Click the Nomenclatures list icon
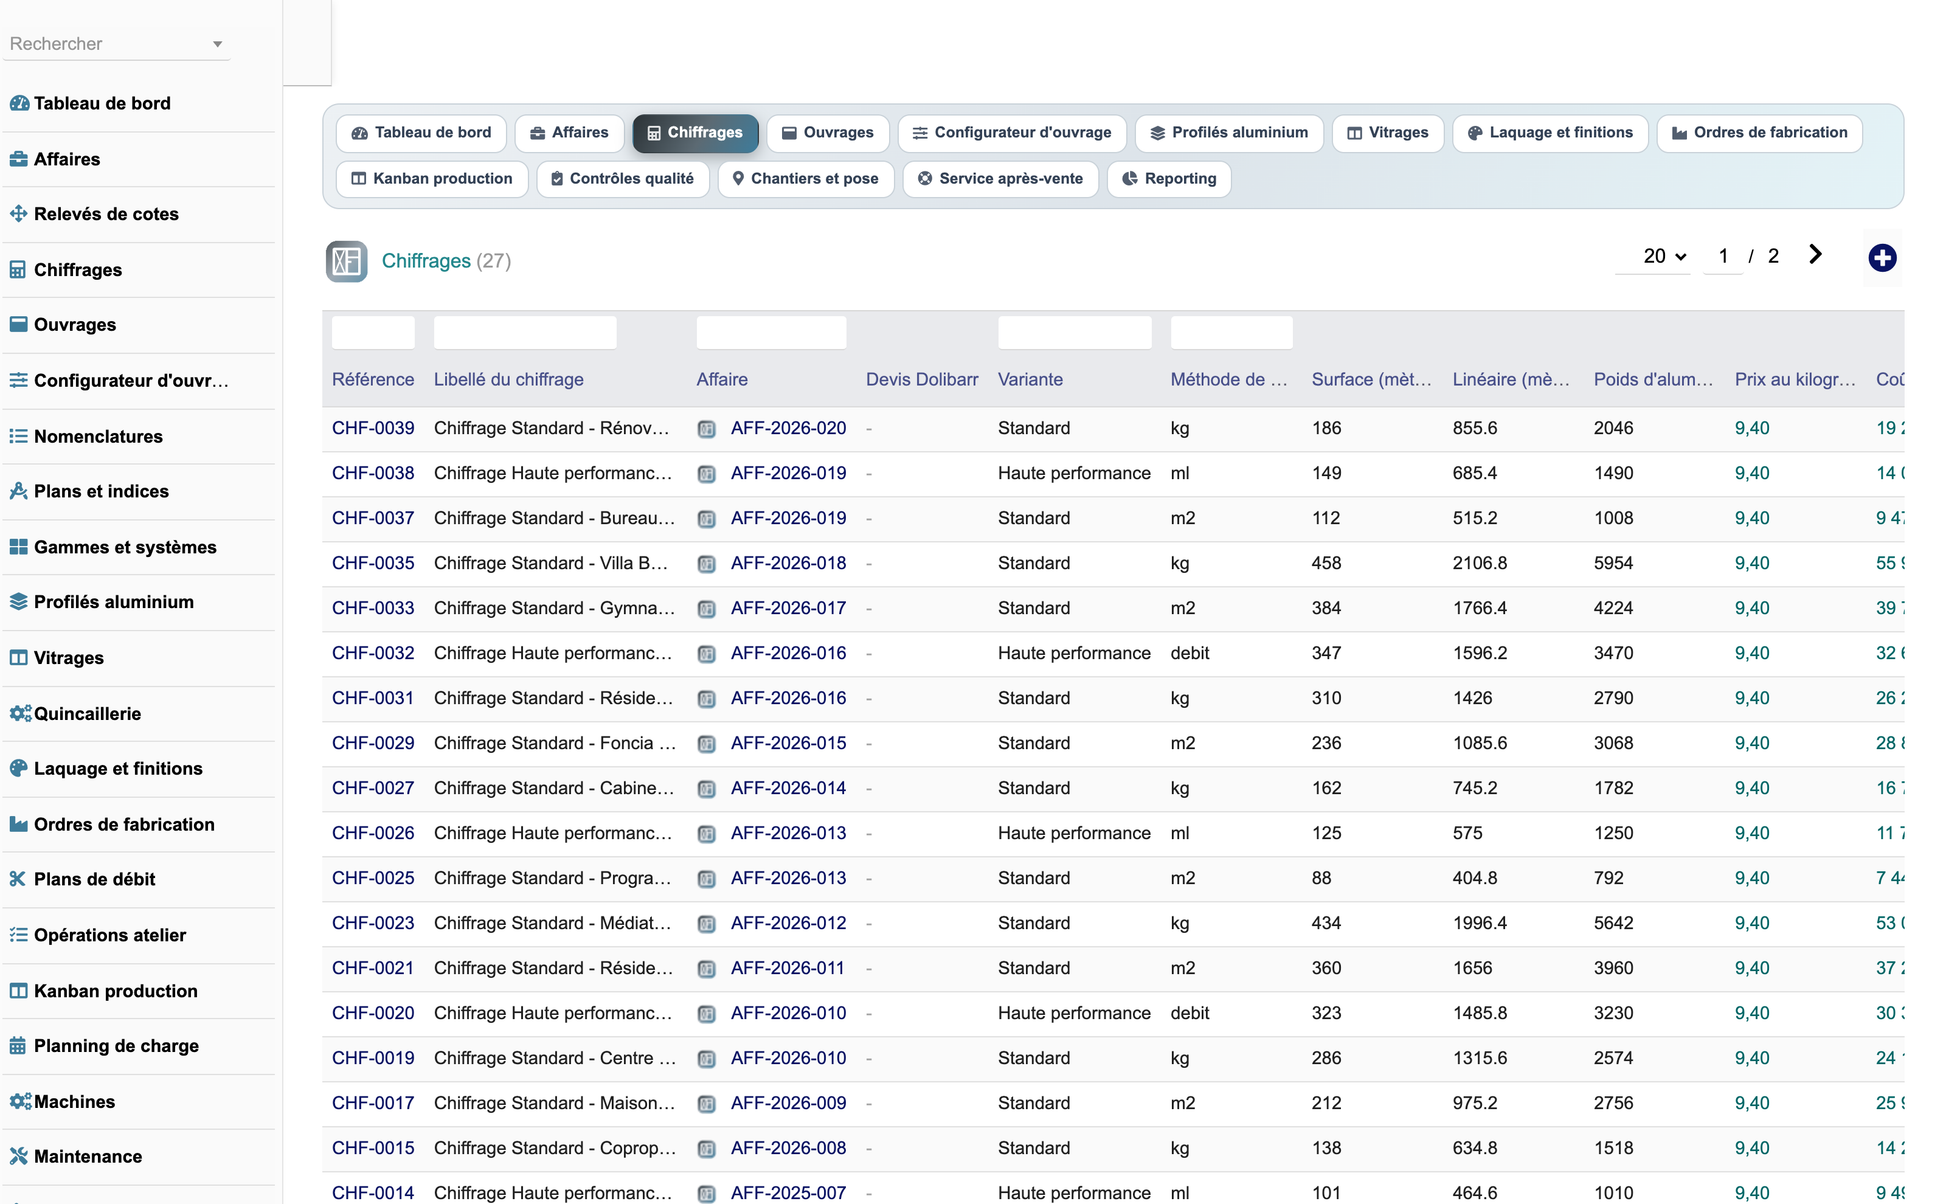1946x1204 pixels. (x=19, y=436)
